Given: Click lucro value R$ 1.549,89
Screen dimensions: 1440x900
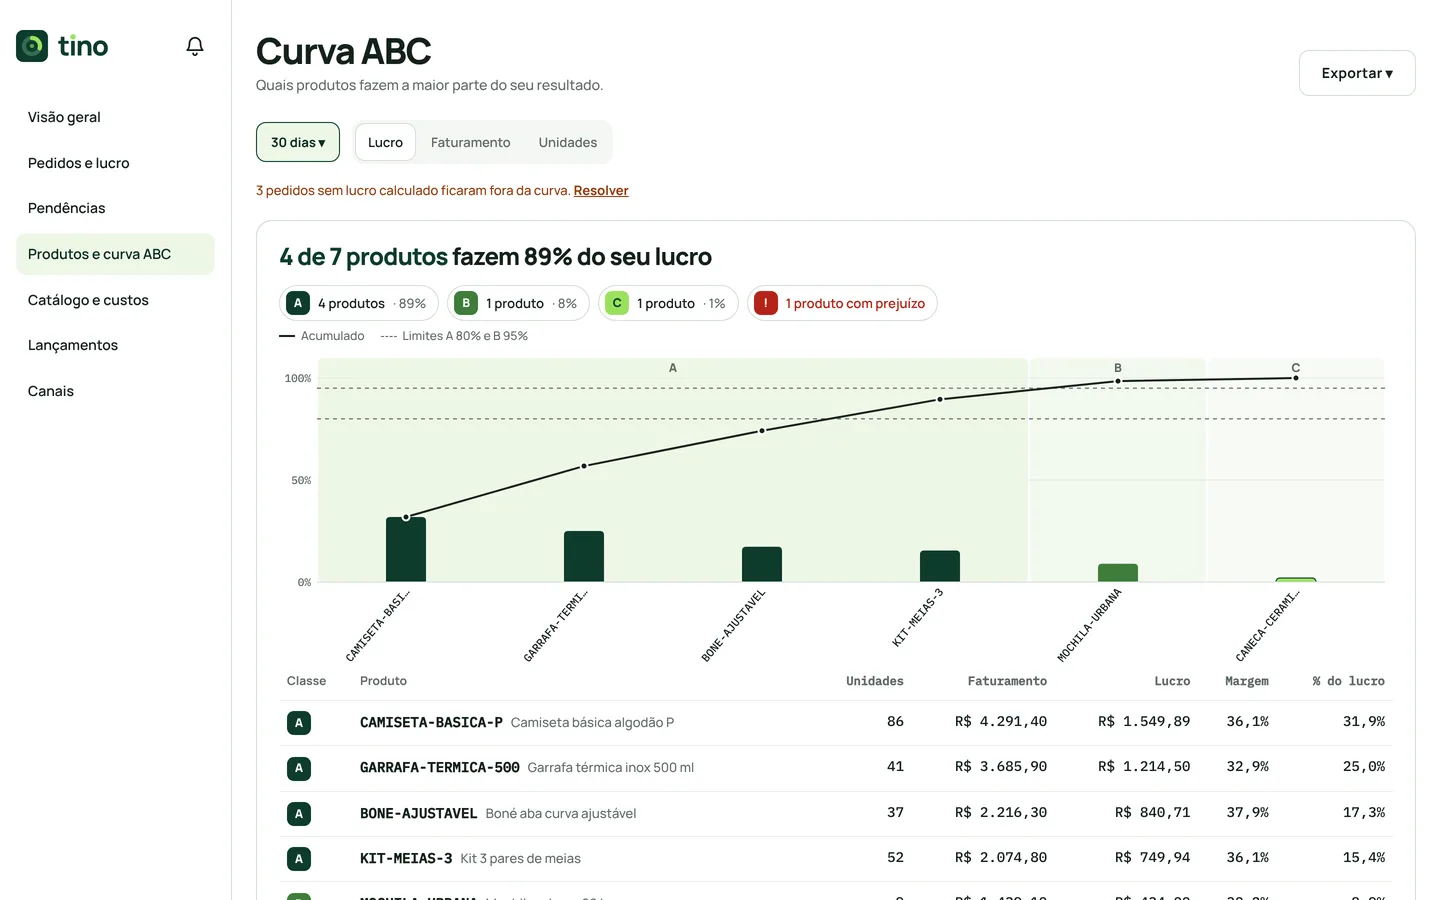Looking at the screenshot, I should tap(1144, 721).
